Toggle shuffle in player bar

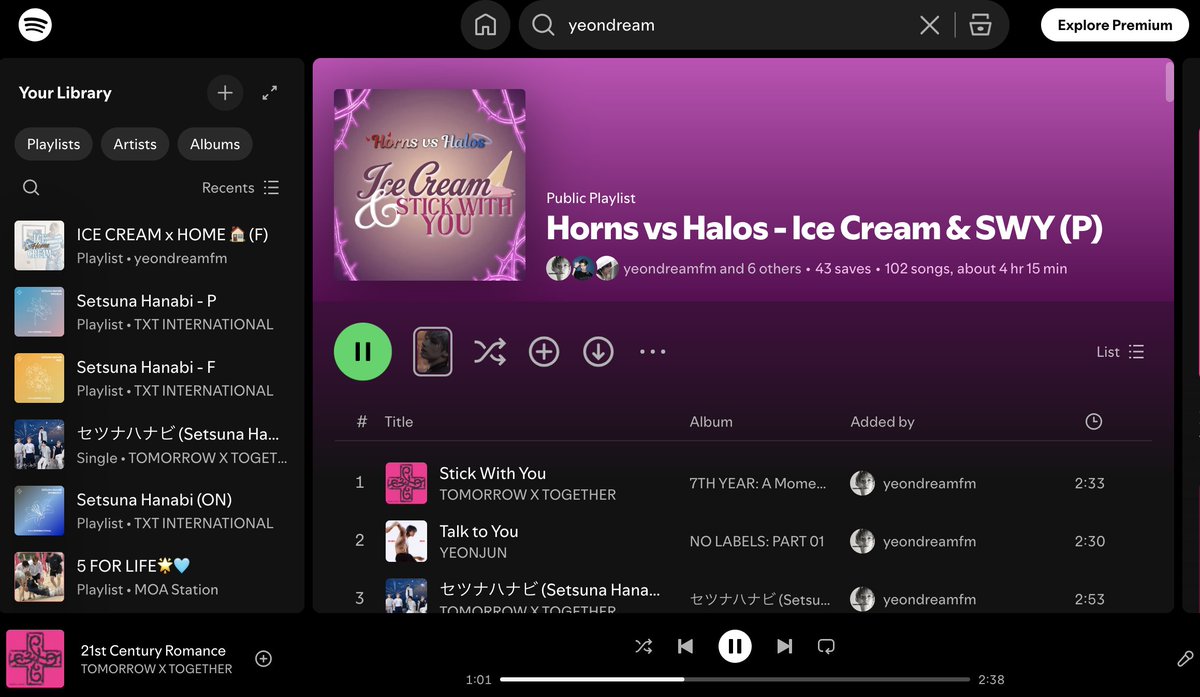[644, 646]
